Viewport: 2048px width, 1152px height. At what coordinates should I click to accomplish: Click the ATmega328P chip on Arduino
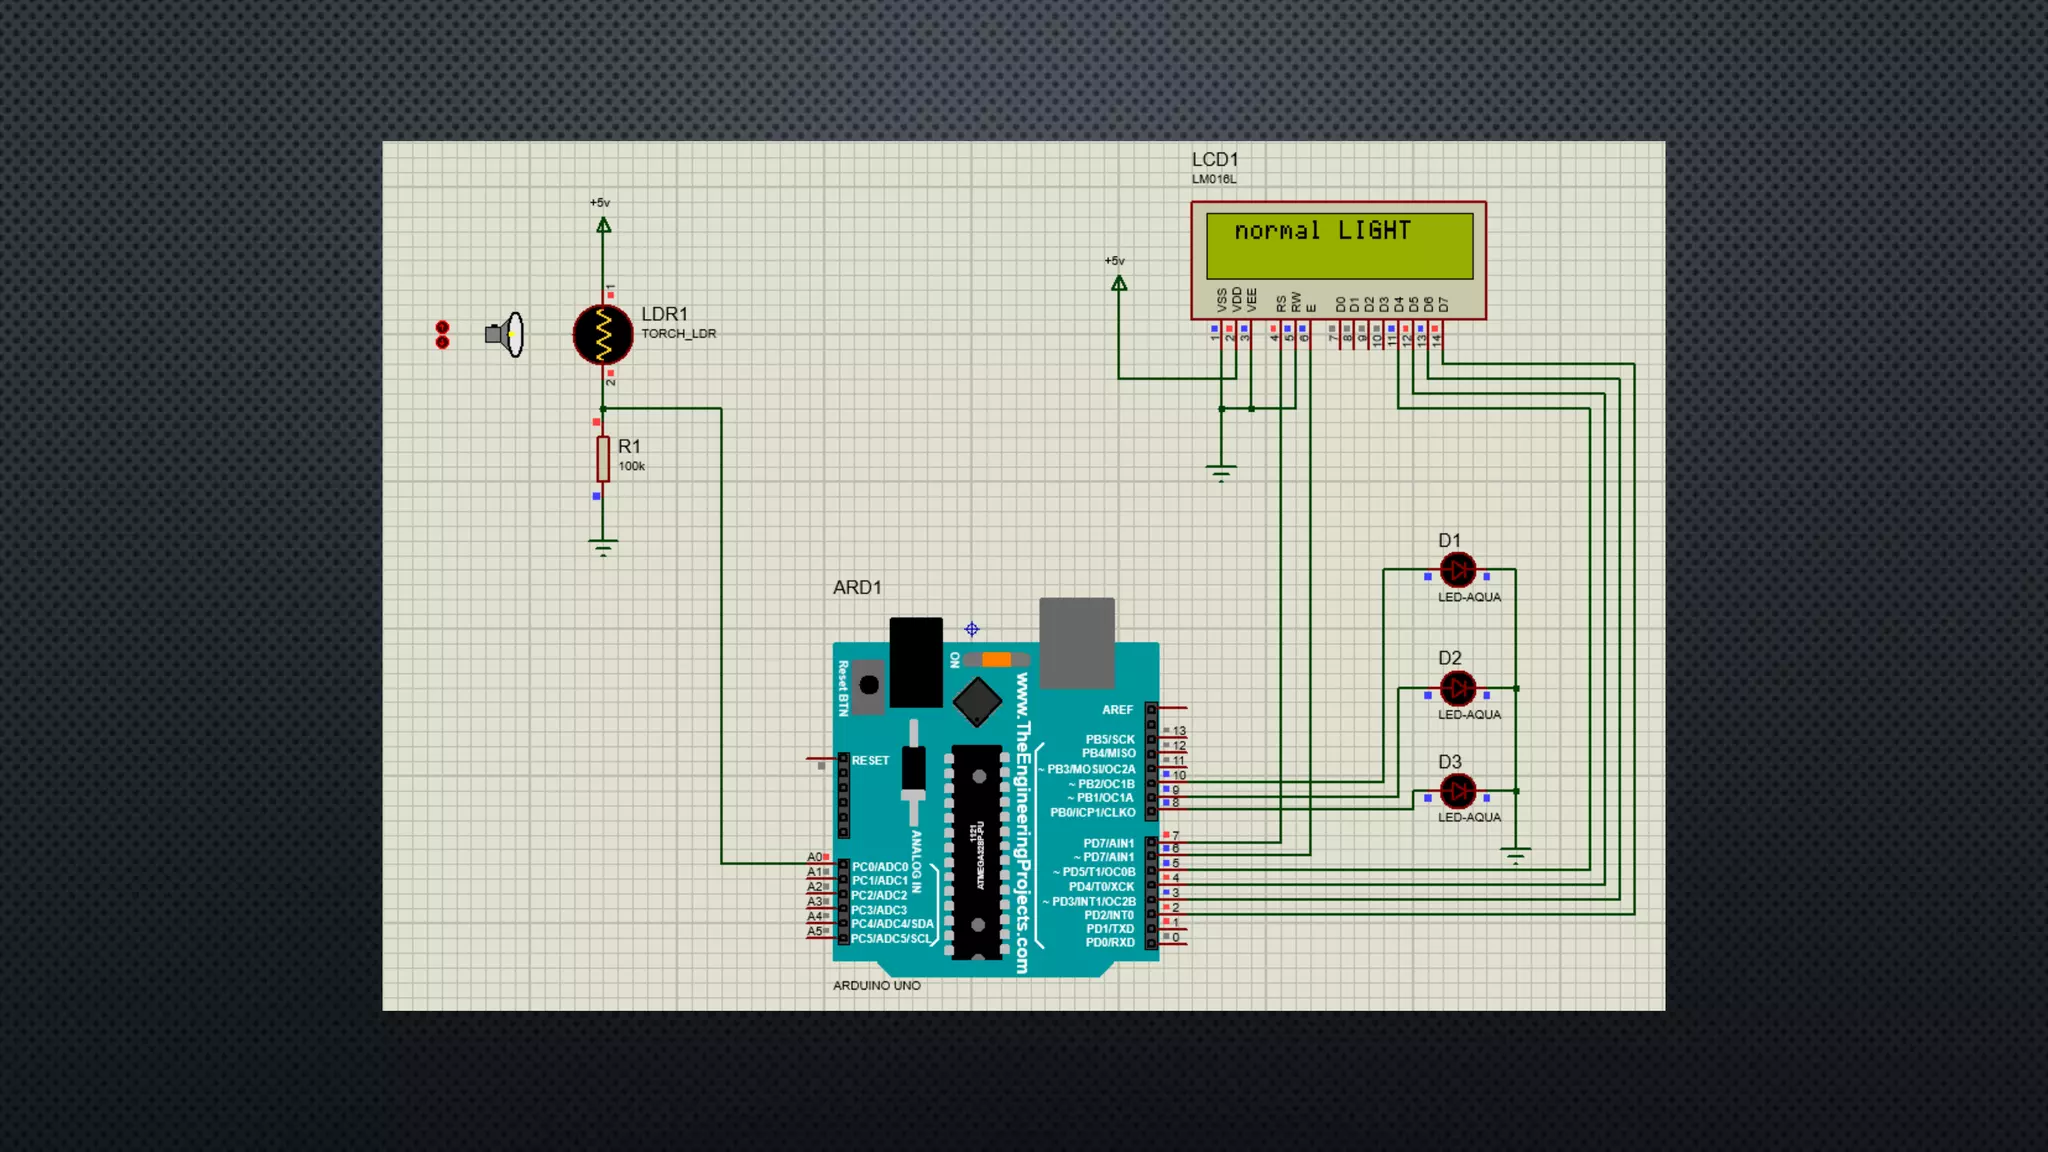(977, 850)
